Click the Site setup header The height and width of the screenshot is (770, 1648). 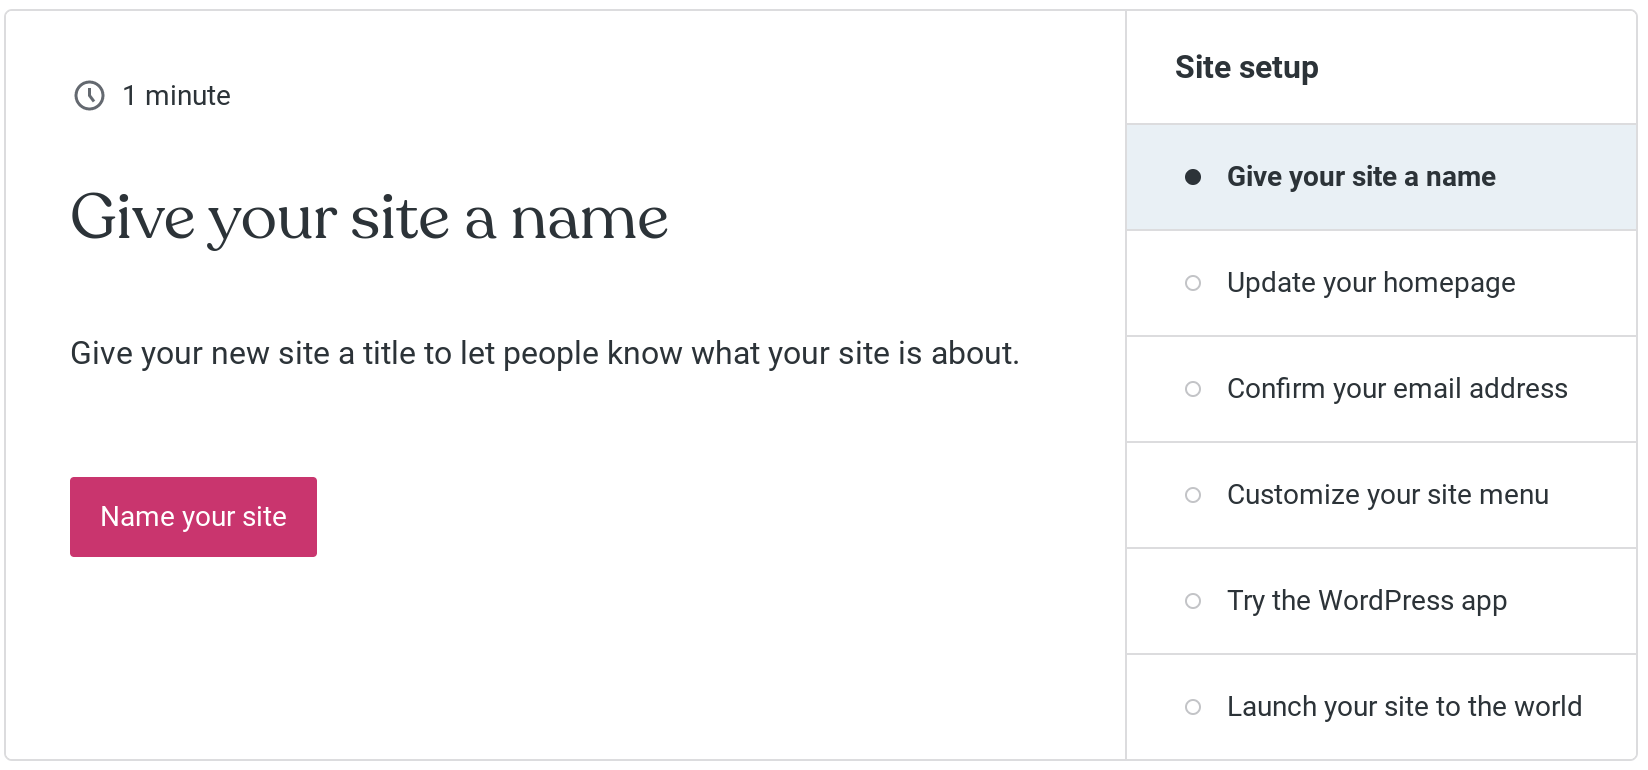tap(1246, 67)
